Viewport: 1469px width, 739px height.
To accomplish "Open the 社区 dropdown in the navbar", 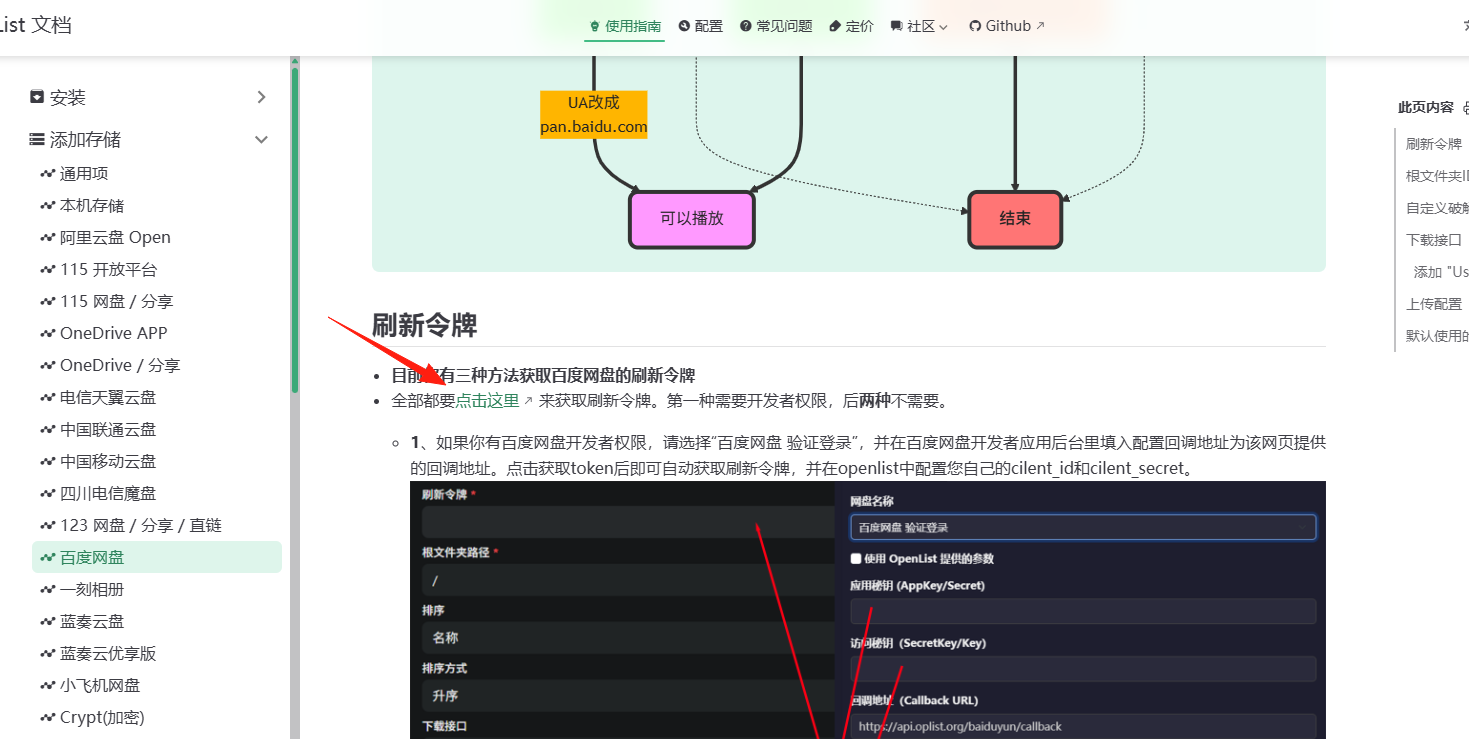I will click(919, 26).
